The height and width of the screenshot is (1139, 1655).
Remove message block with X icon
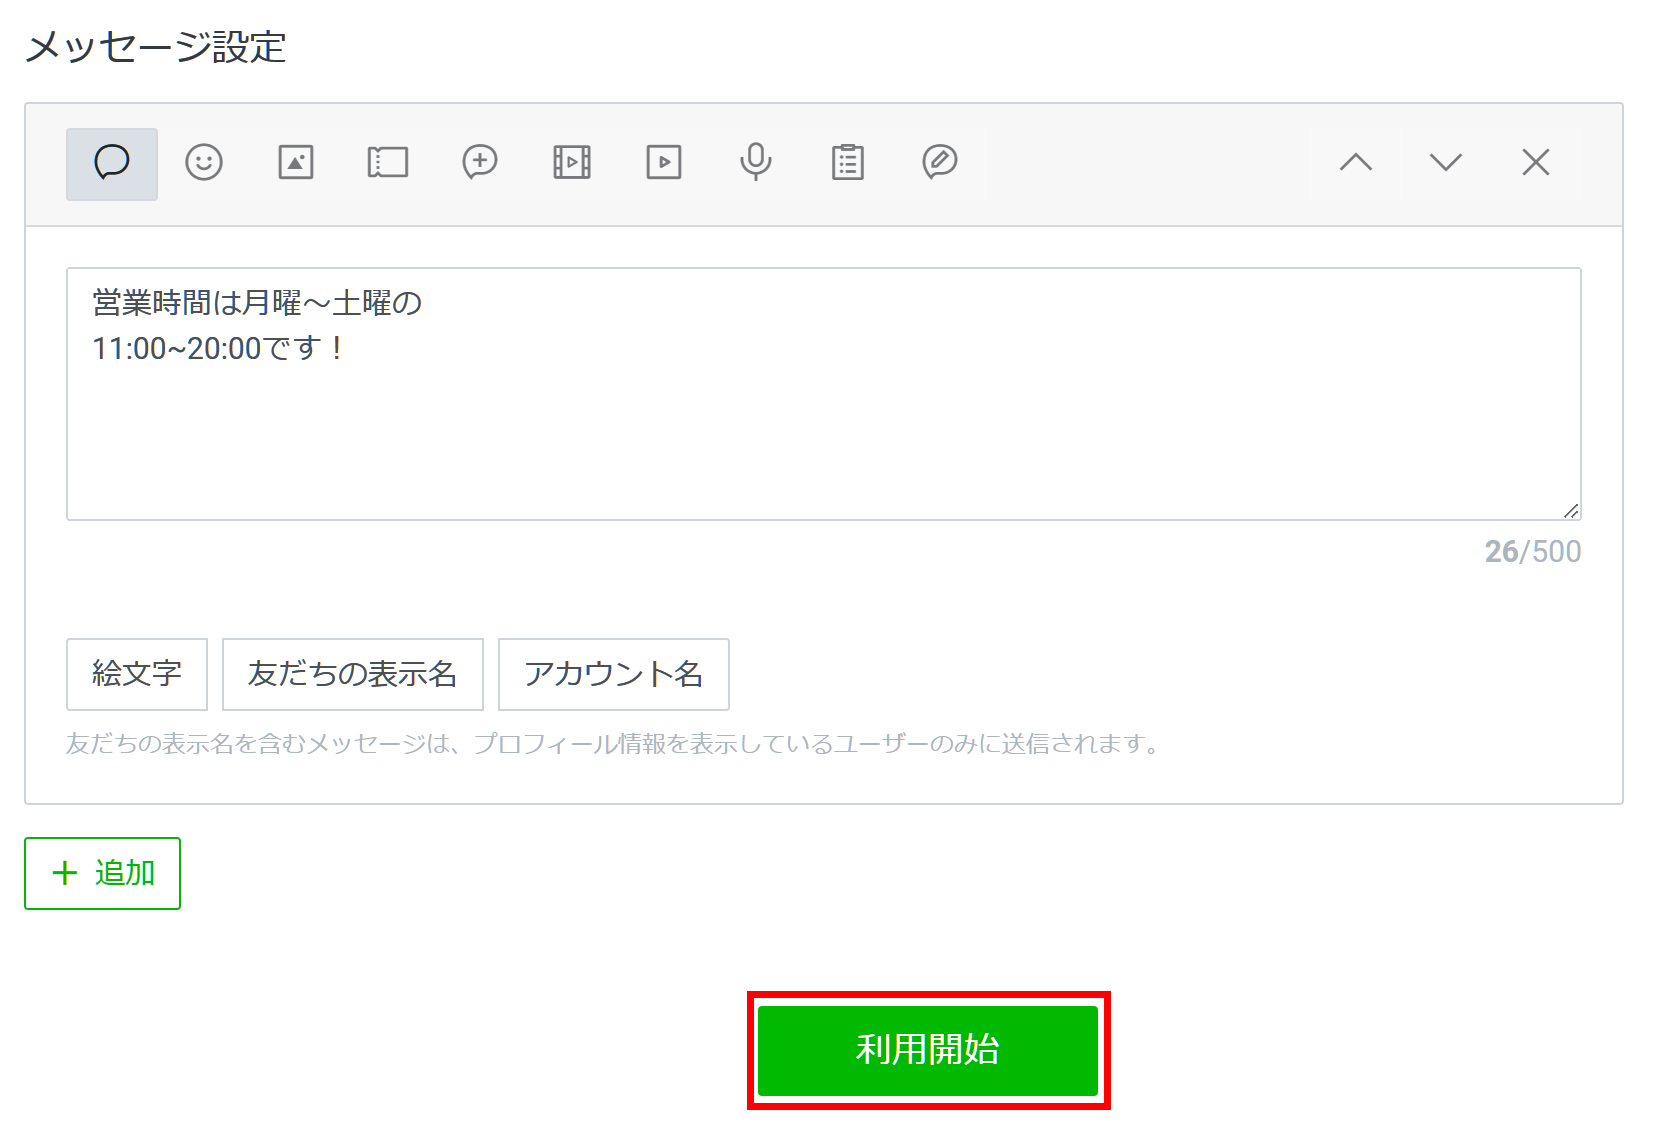[x=1536, y=162]
